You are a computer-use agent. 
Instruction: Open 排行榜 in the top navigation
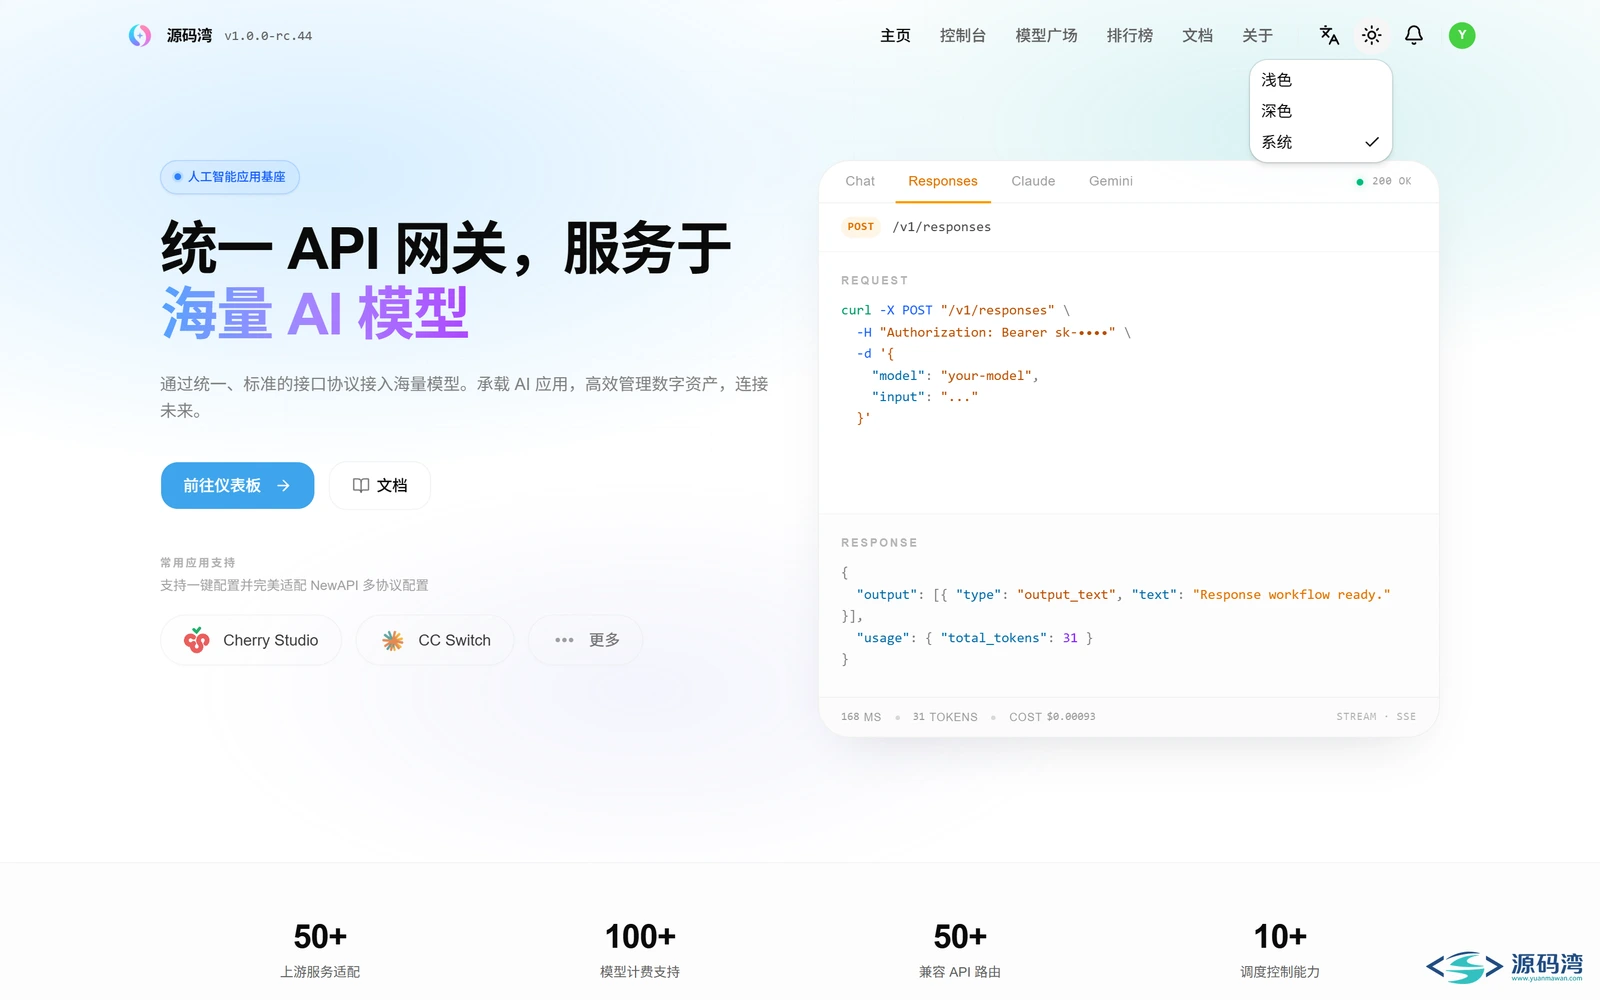[1130, 36]
